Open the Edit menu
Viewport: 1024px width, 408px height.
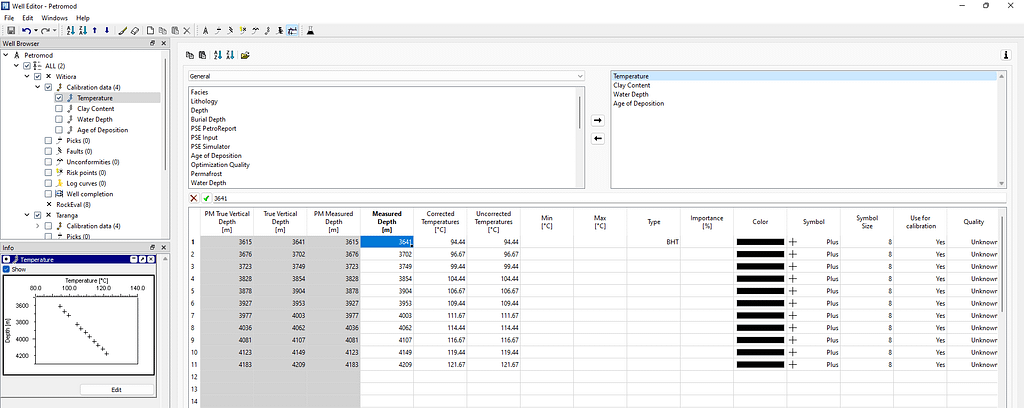point(27,18)
